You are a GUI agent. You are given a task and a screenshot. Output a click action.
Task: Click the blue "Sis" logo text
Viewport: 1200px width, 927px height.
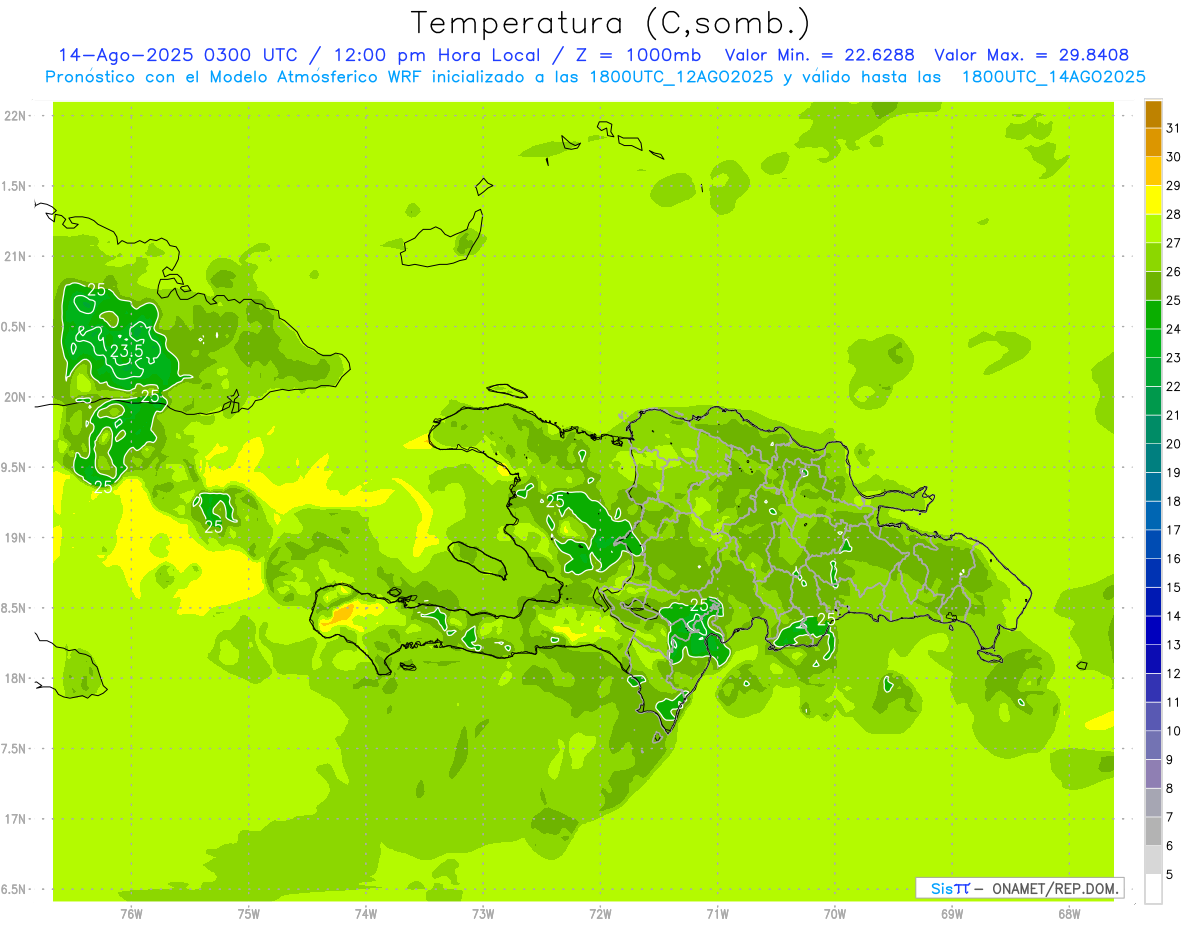click(x=943, y=888)
